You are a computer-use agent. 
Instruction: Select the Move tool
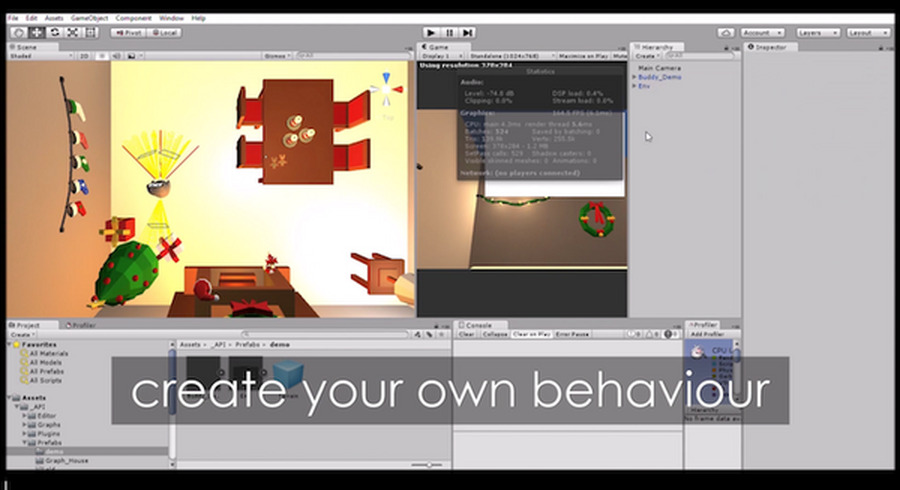pos(37,33)
